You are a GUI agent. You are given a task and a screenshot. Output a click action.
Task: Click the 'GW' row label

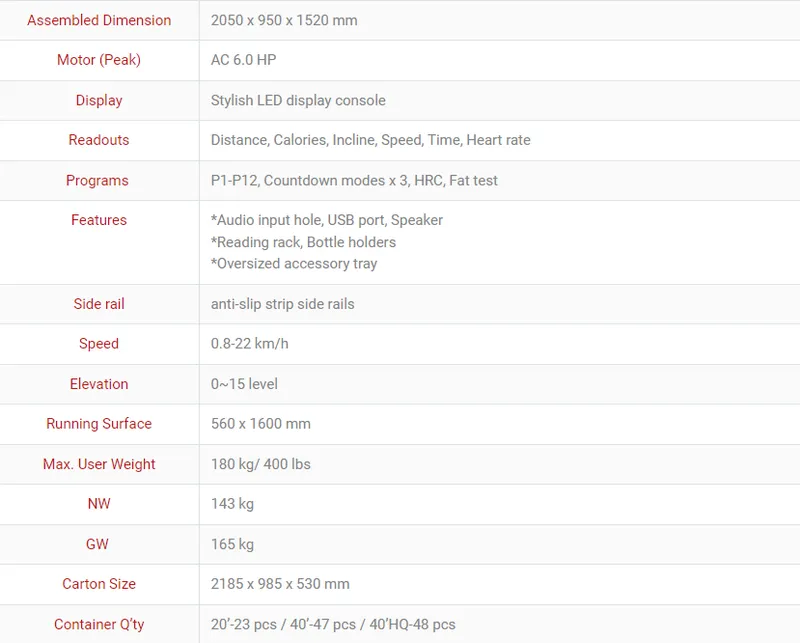[97, 544]
